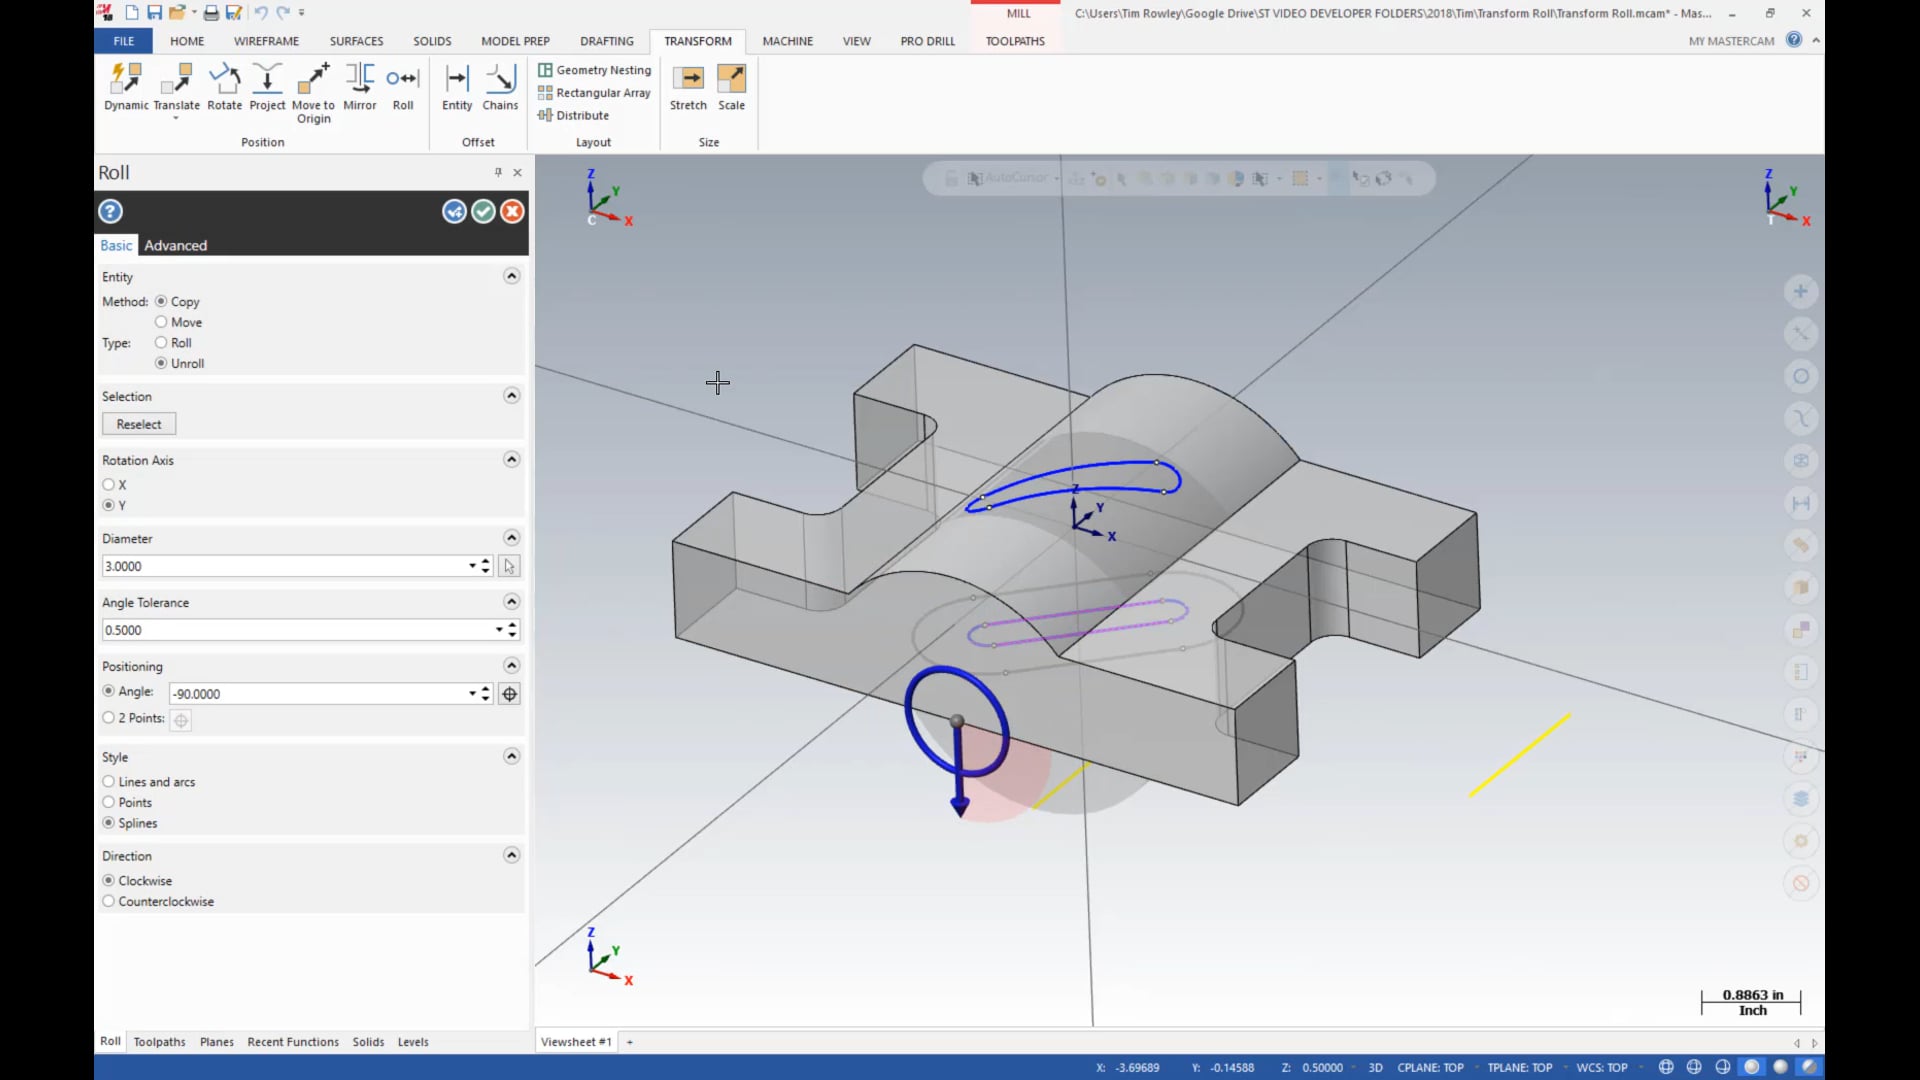The height and width of the screenshot is (1080, 1920).
Task: Click OK and create new operation
Action: (454, 211)
